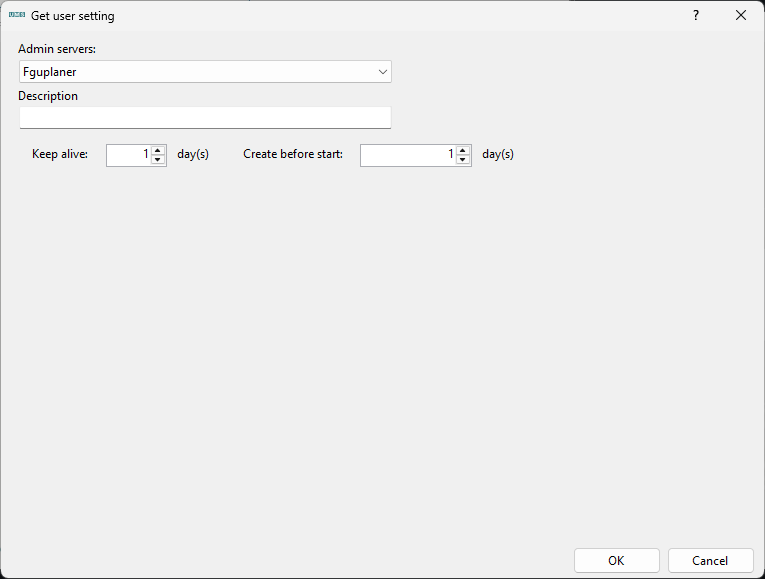Click the application icon in title bar

point(17,16)
